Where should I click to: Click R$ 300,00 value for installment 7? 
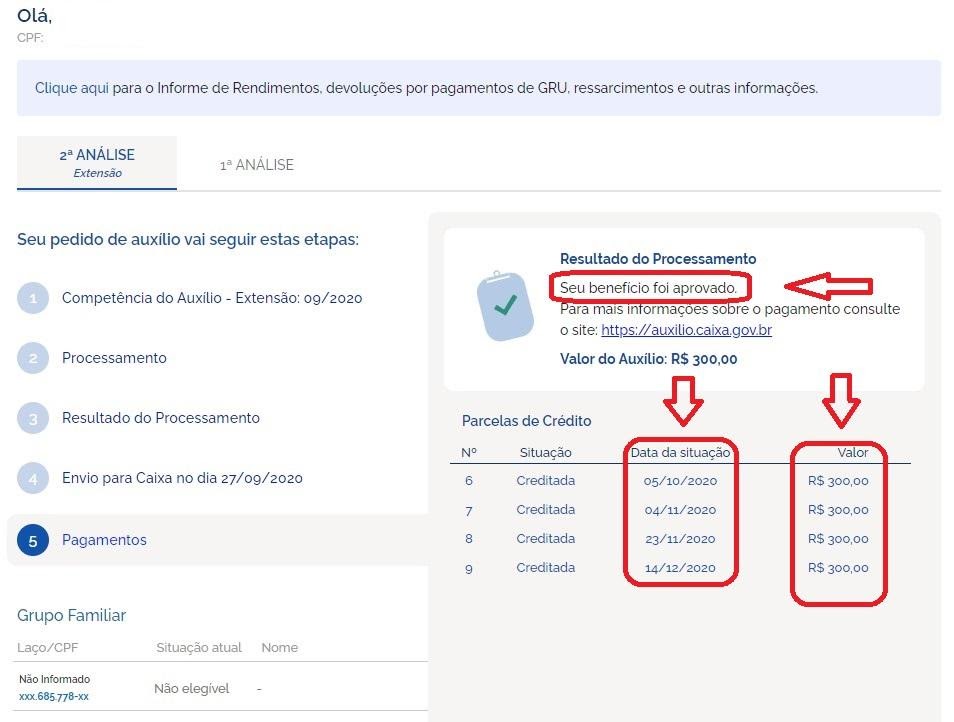(838, 510)
